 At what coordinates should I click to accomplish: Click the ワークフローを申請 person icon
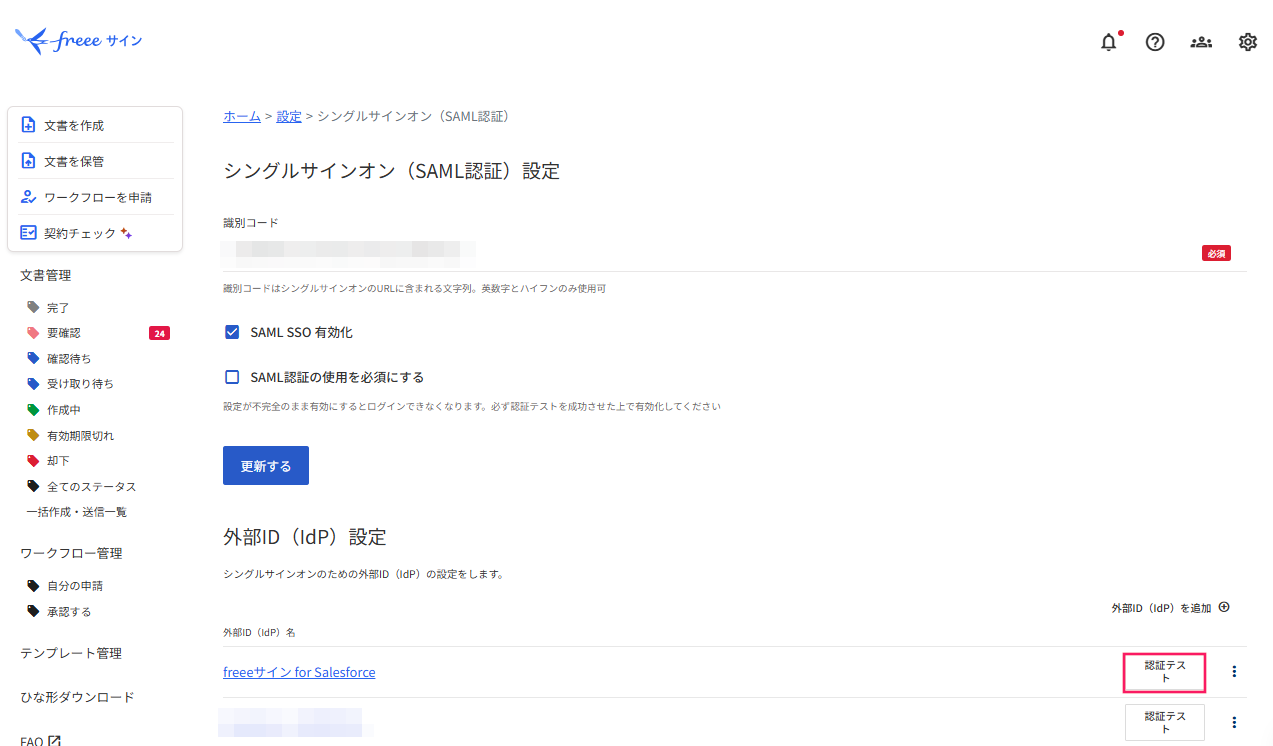[x=29, y=197]
